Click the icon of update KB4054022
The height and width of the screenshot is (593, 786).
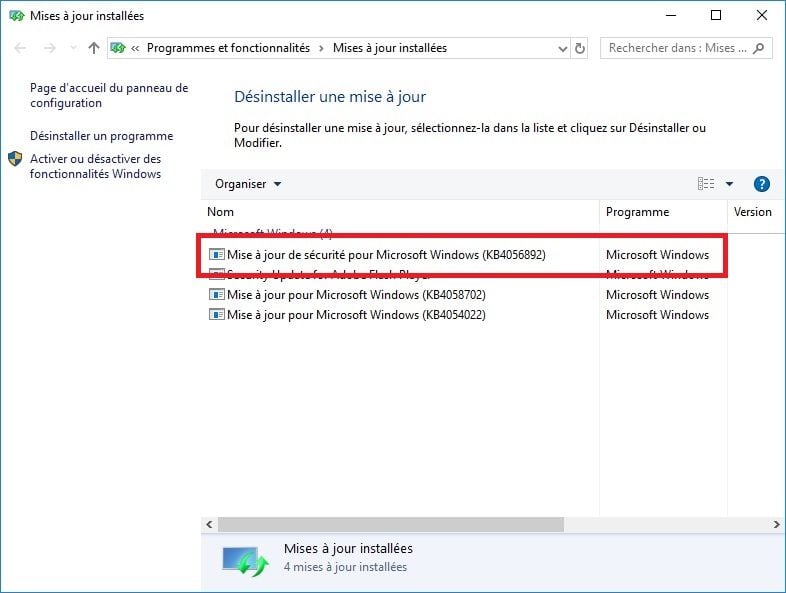click(217, 315)
